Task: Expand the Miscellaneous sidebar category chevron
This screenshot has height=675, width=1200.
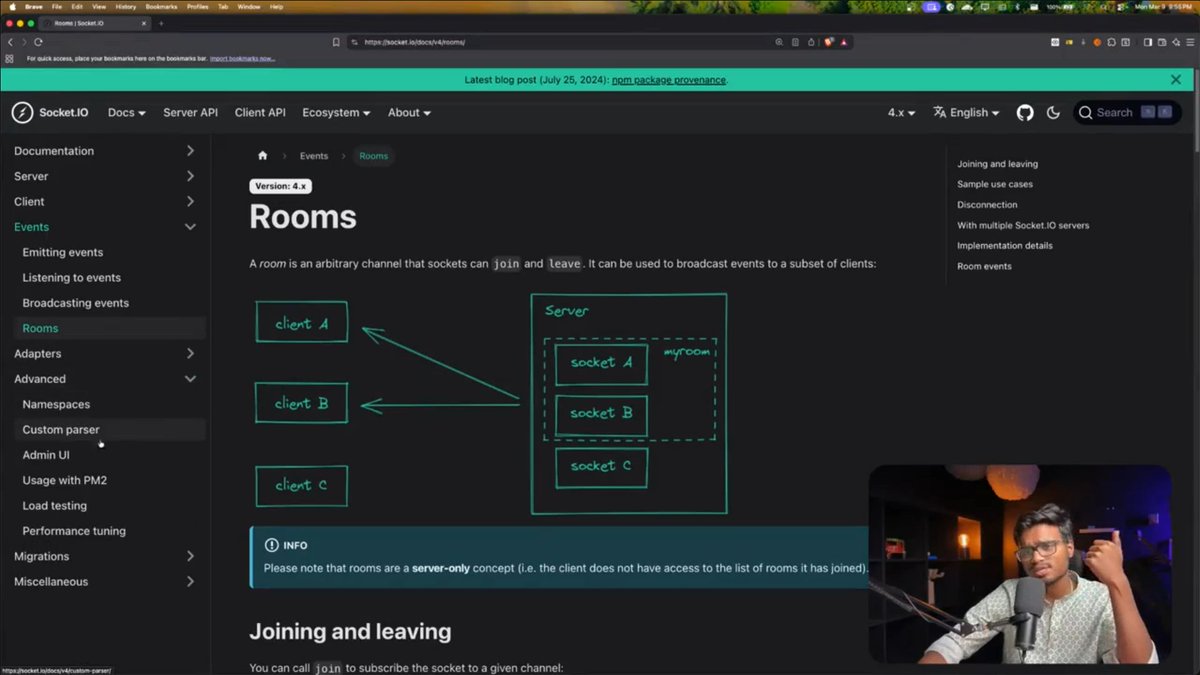Action: pos(190,581)
